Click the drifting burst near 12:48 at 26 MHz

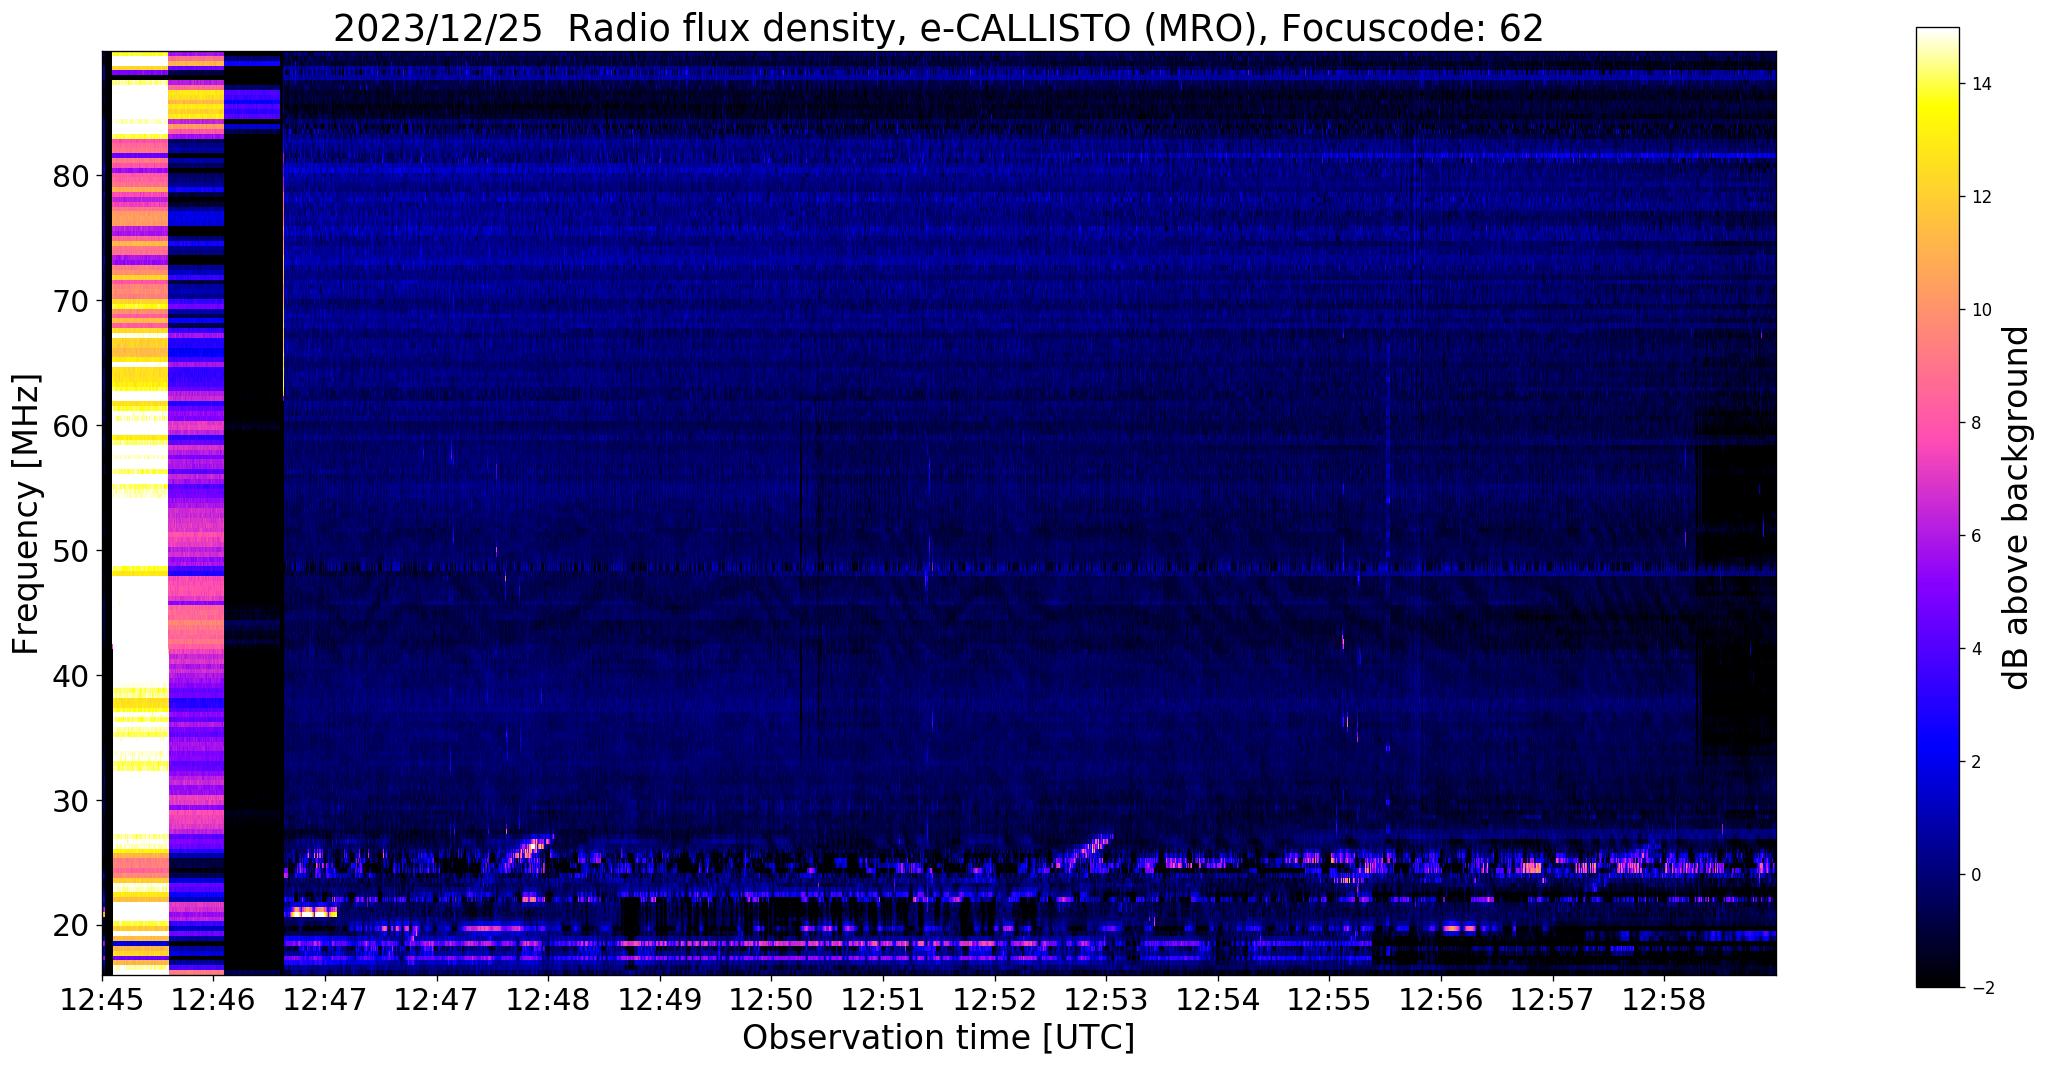pyautogui.click(x=530, y=850)
